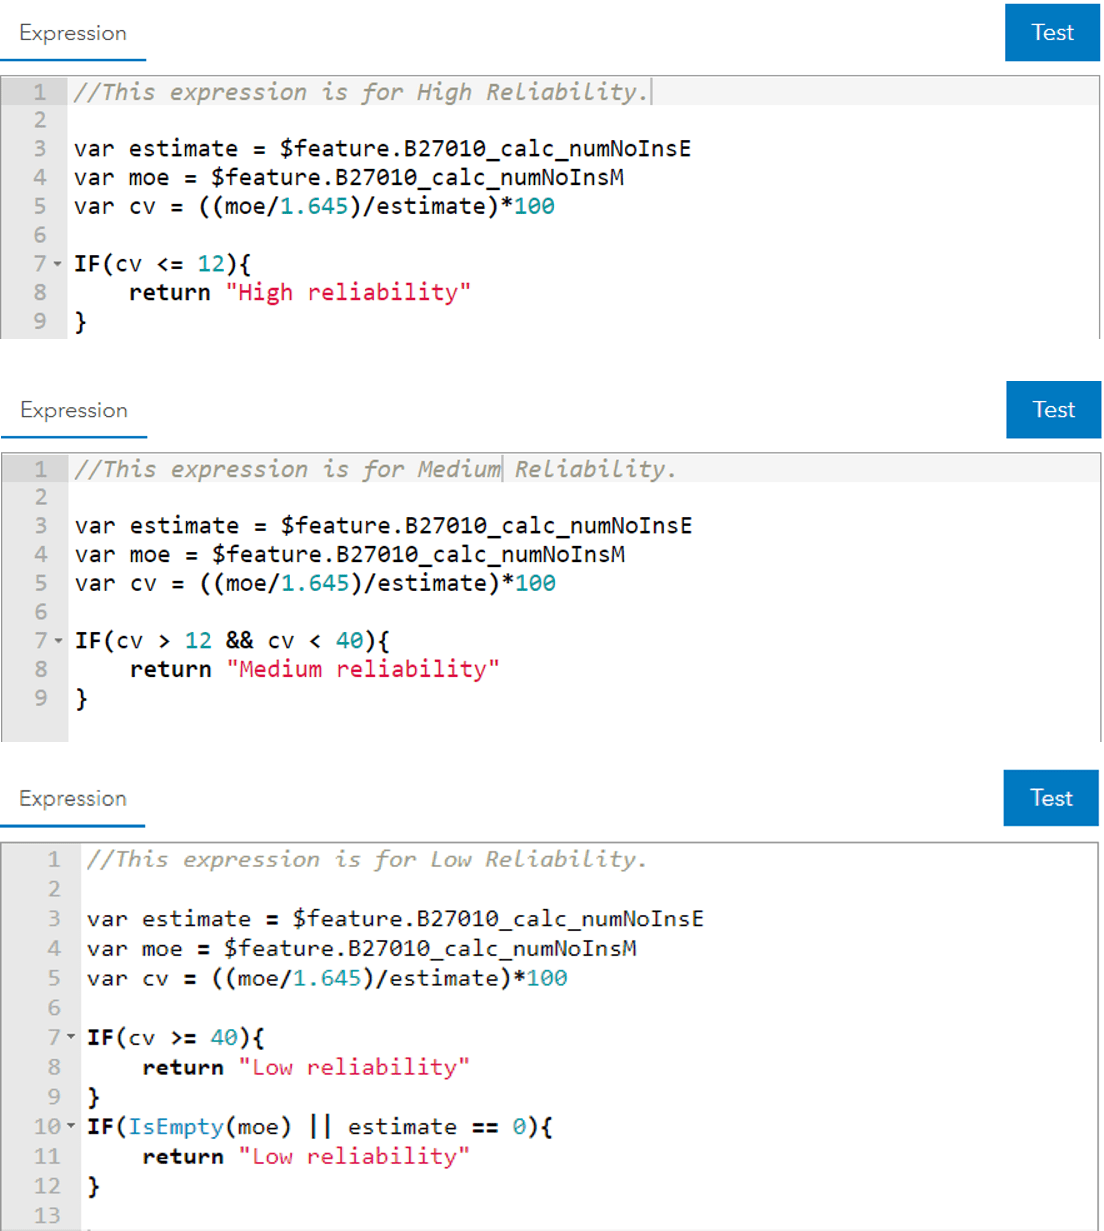
Task: Select Expression tab above High Reliability code
Action: pos(73,33)
